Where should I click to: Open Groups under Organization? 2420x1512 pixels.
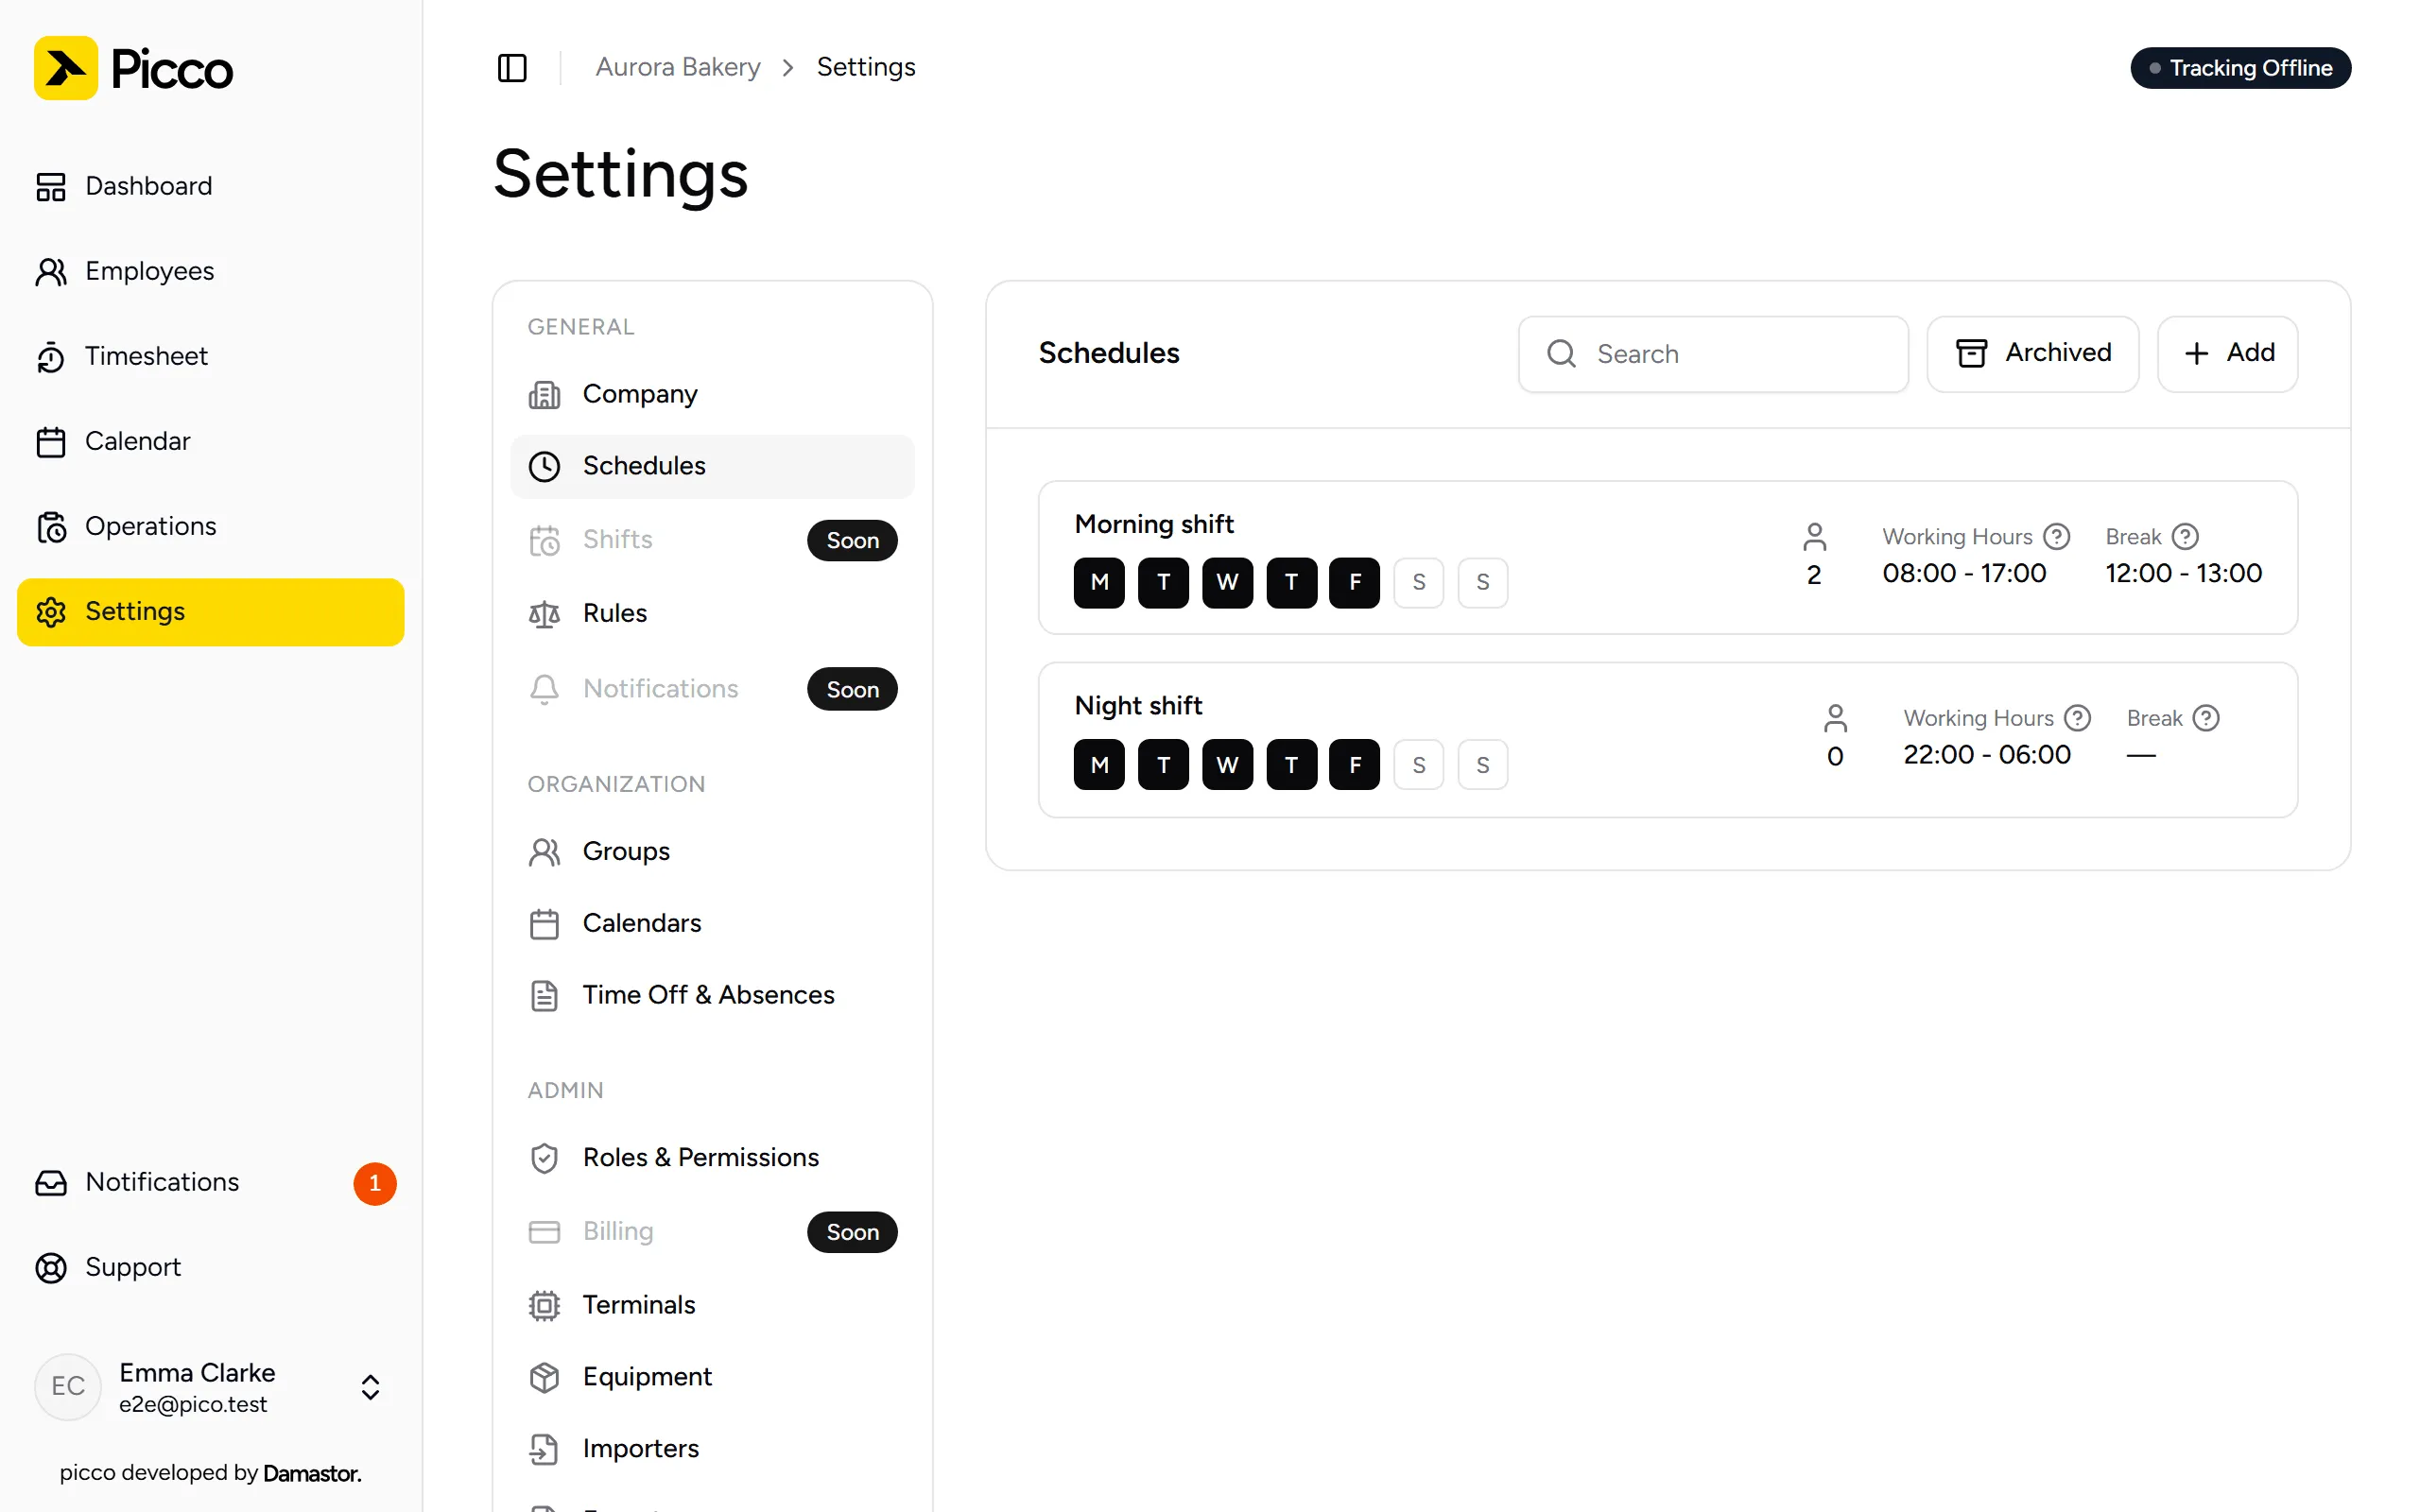click(x=712, y=851)
